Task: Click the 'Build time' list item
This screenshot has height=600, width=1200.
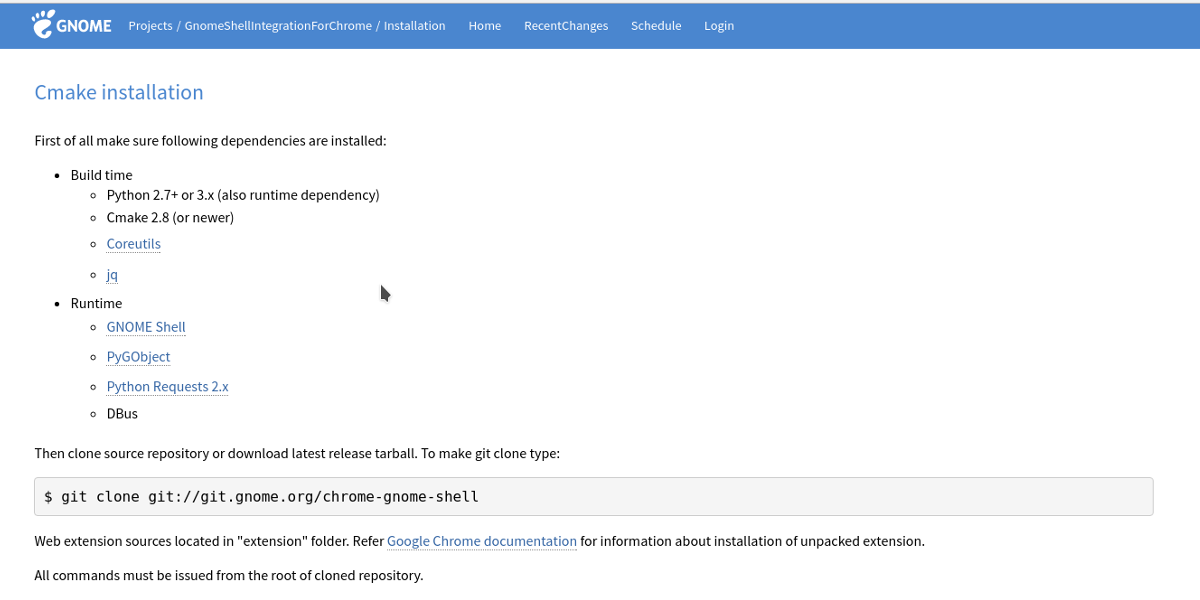Action: (x=101, y=175)
